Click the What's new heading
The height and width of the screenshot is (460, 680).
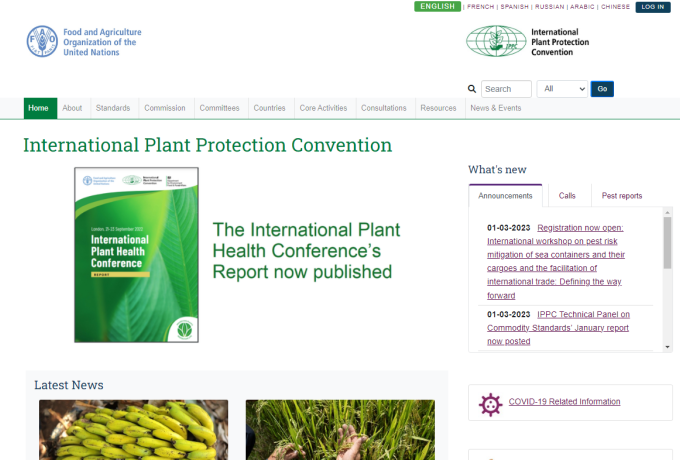click(497, 170)
